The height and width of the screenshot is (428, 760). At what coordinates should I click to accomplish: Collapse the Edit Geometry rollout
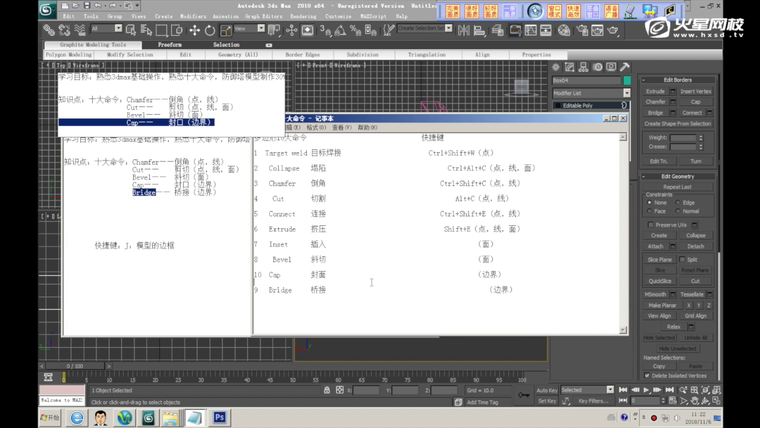click(677, 176)
